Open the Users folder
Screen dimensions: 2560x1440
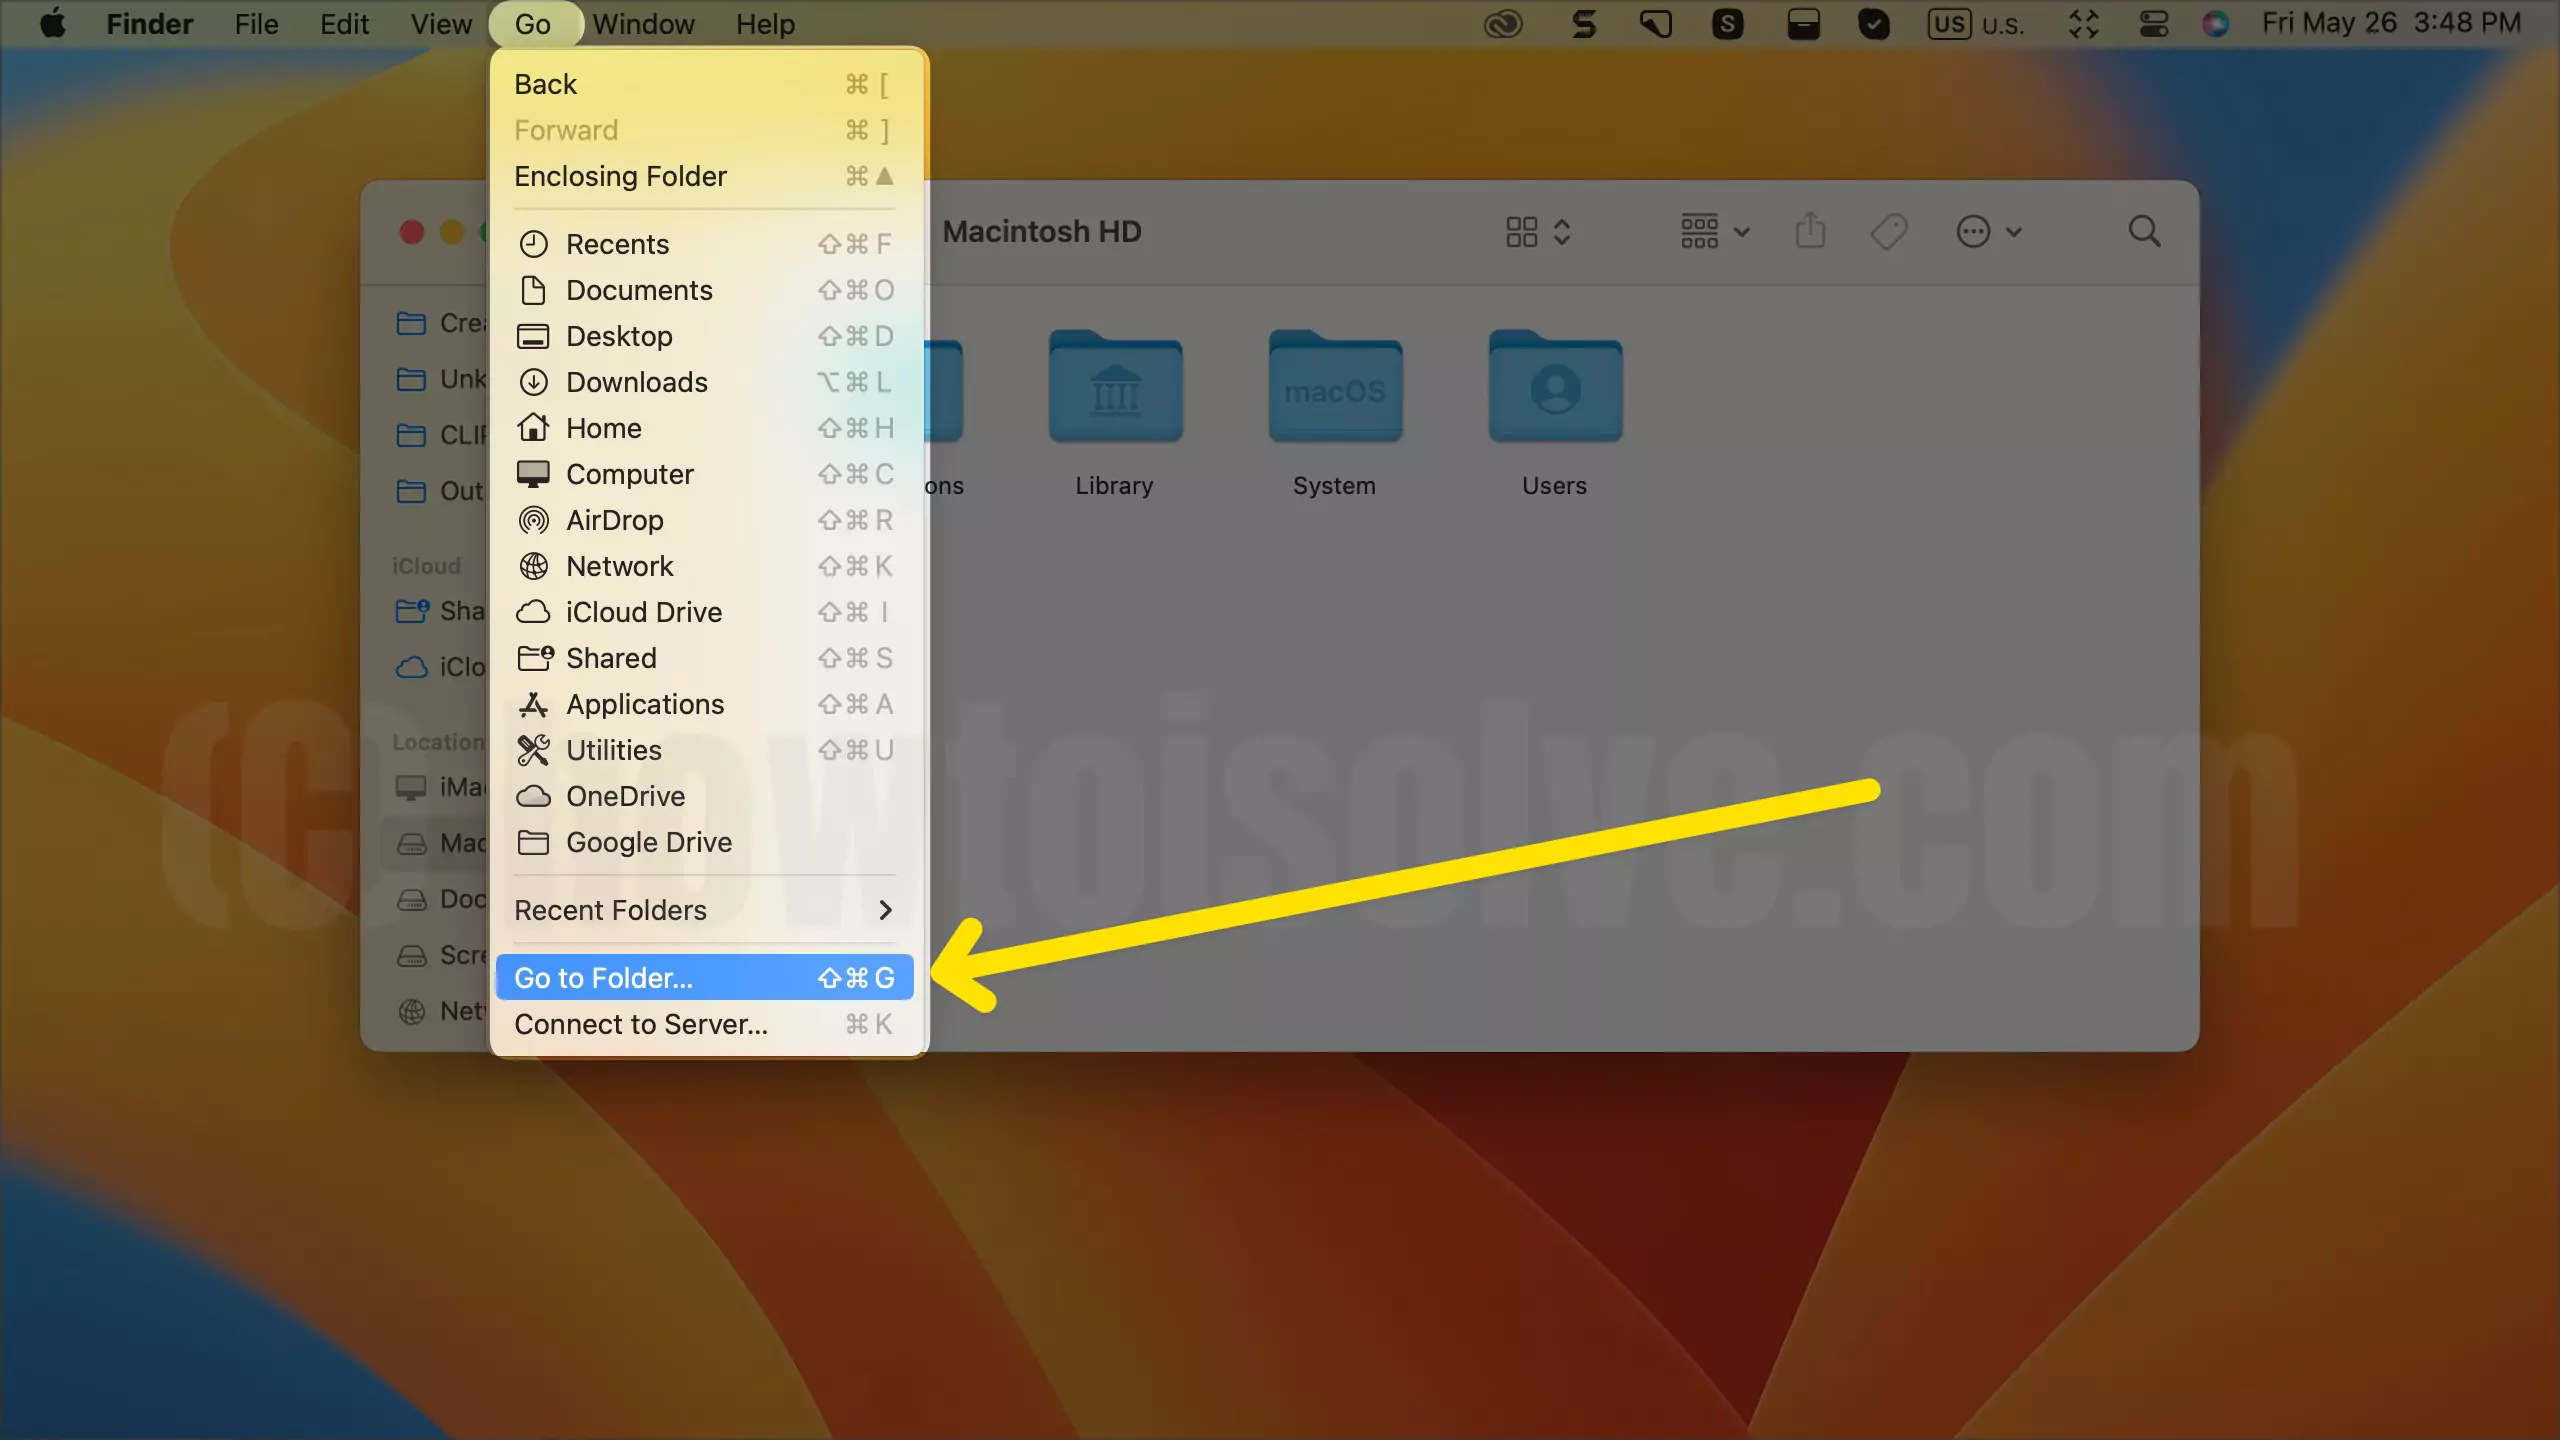pos(1555,412)
